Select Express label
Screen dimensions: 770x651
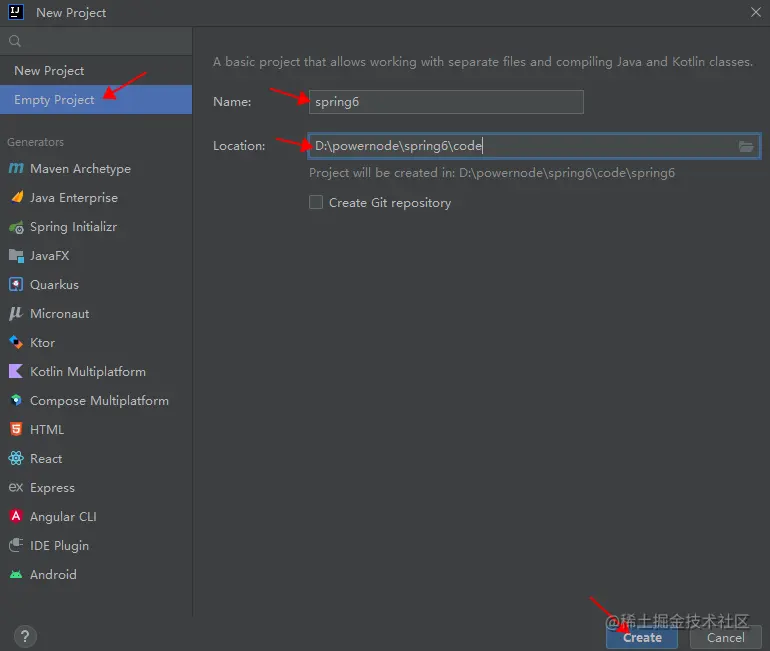pos(53,488)
